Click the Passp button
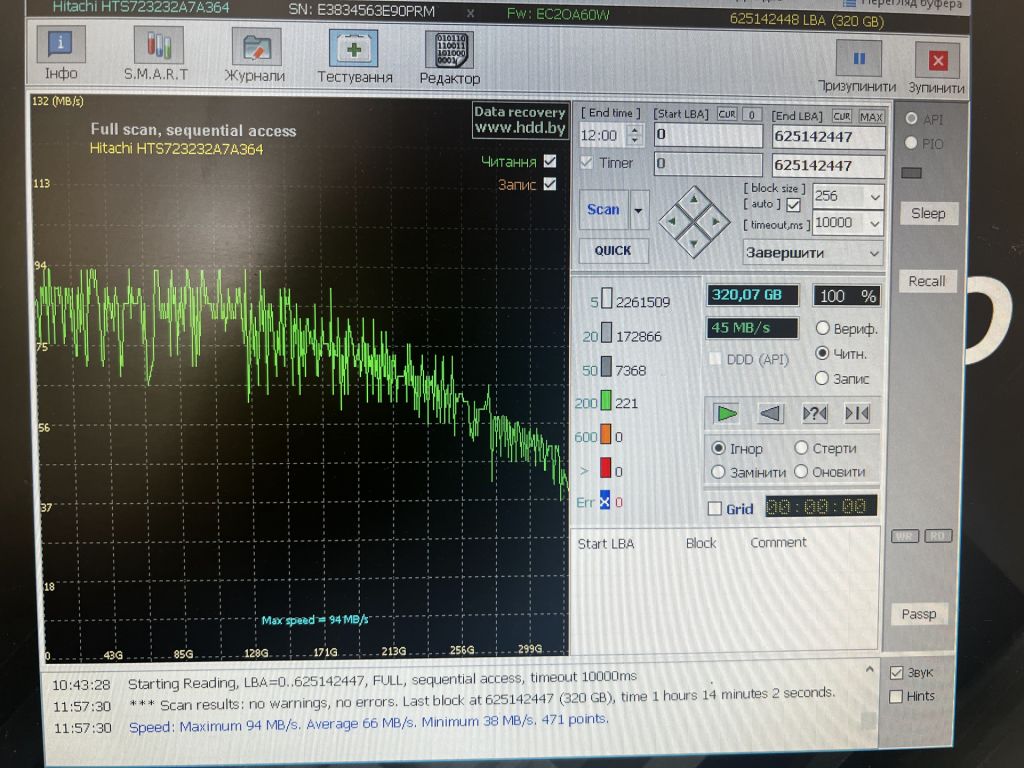The width and height of the screenshot is (1024, 768). (x=919, y=614)
